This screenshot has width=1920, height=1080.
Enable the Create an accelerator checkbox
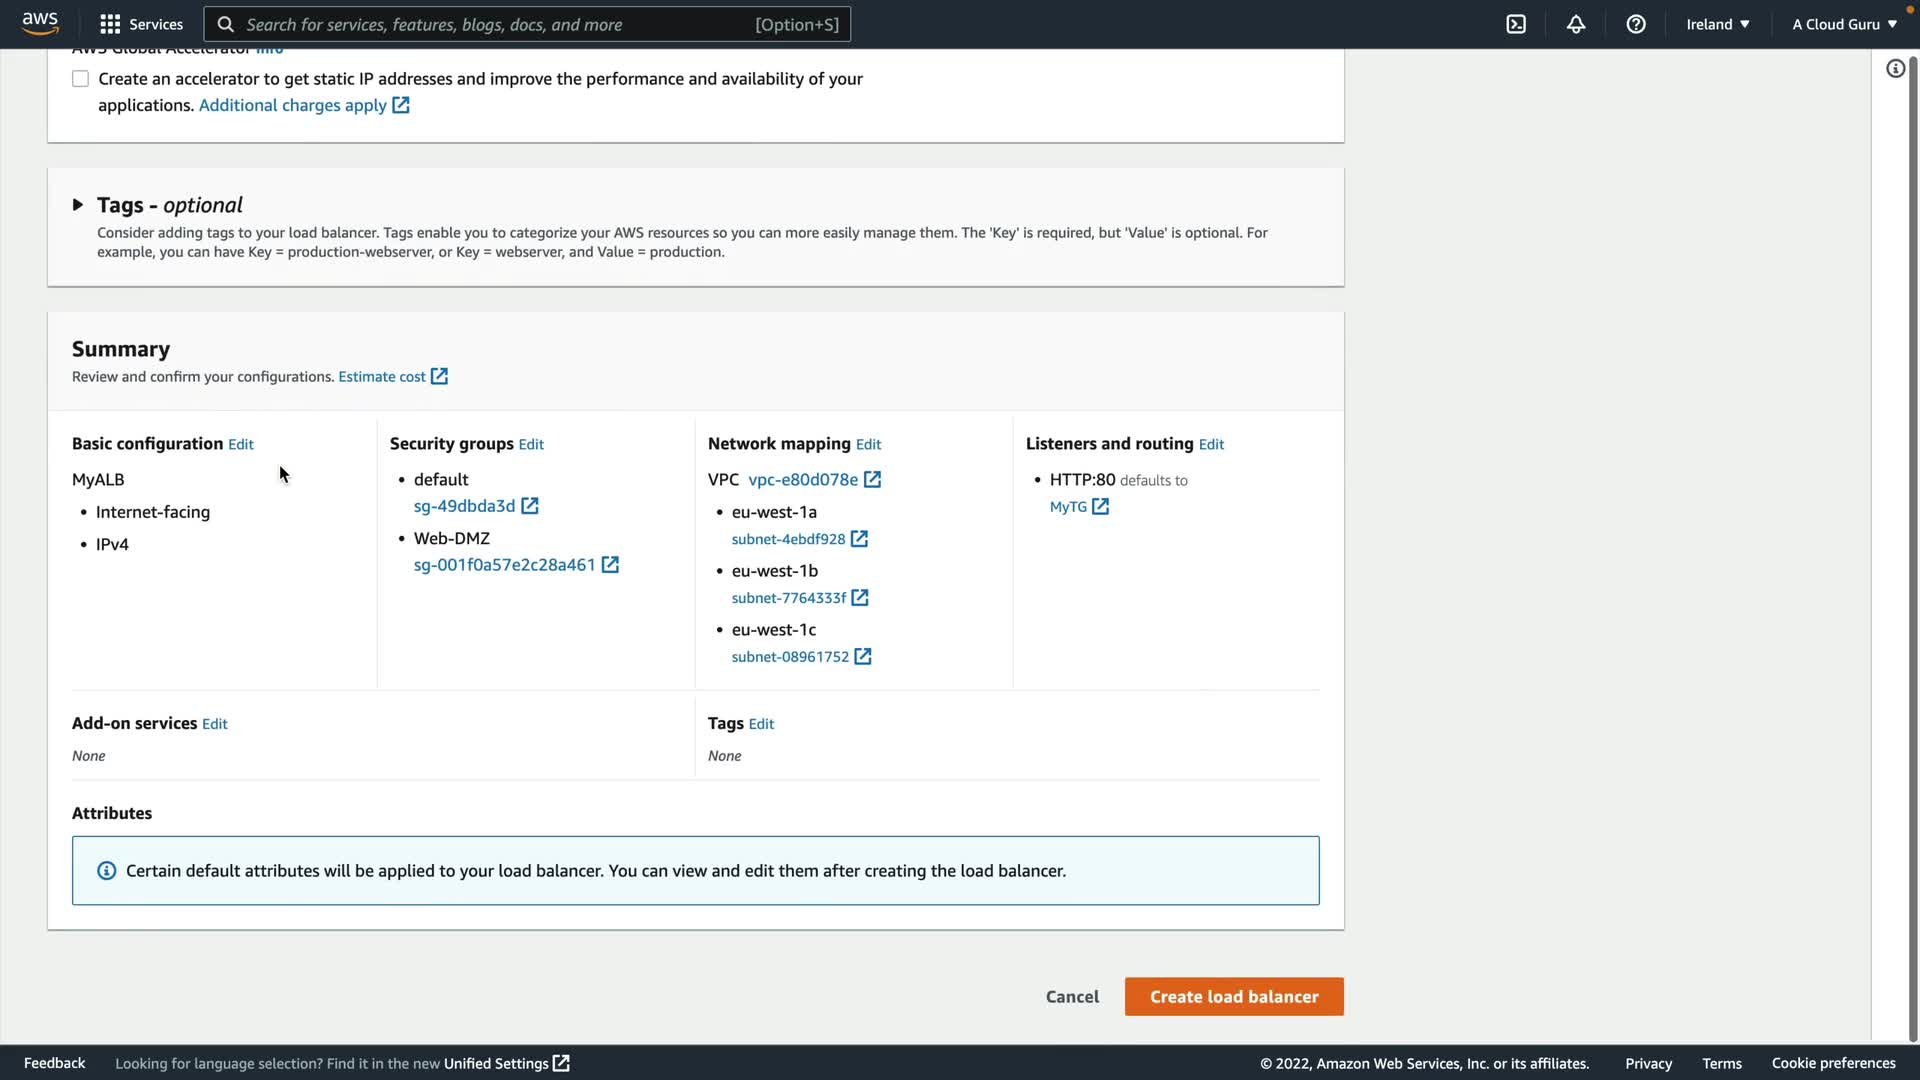coord(80,79)
